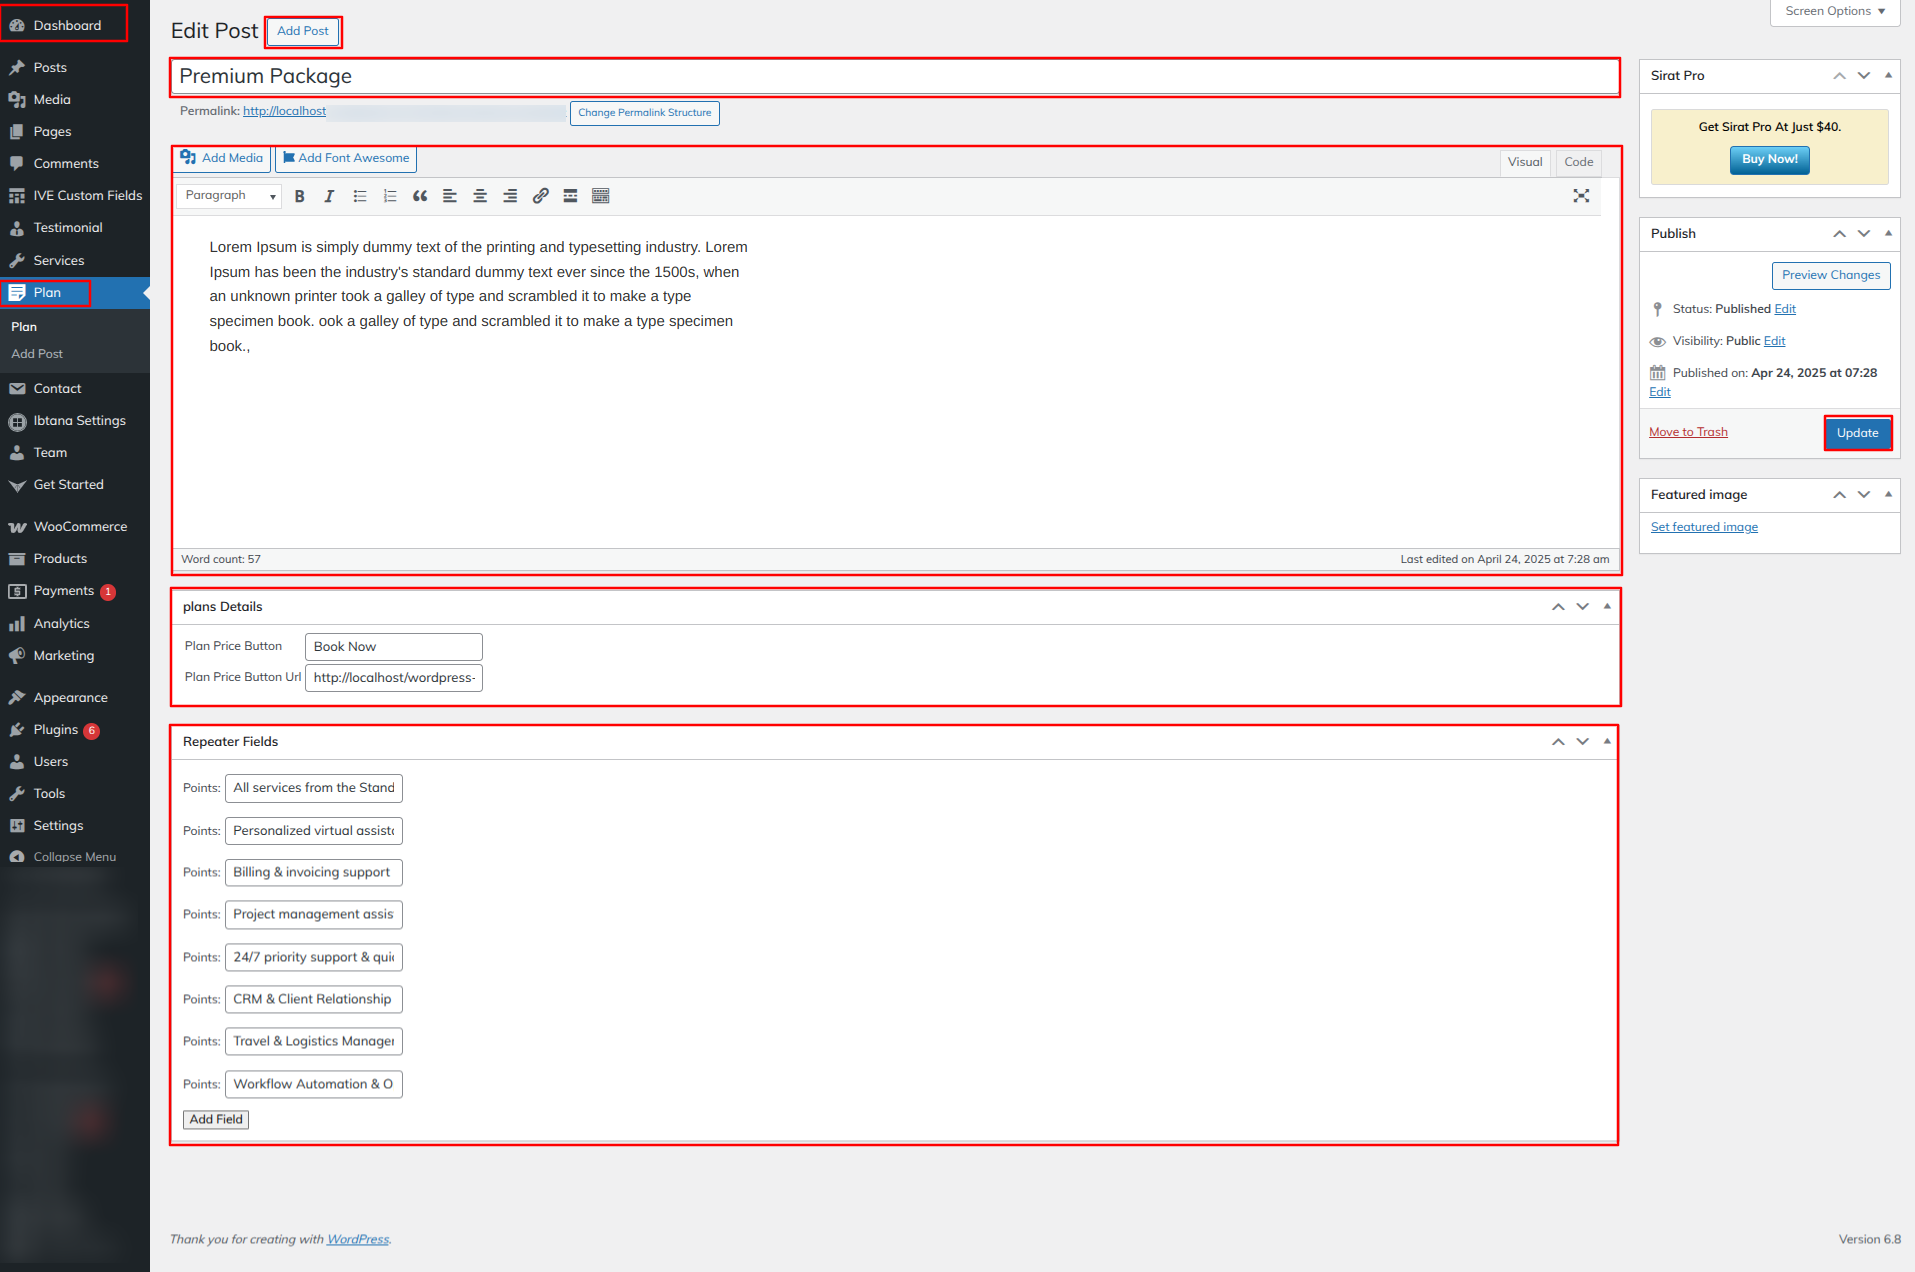This screenshot has height=1272, width=1915.
Task: Enable fullscreen distraction-free editor mode
Action: [x=1580, y=196]
